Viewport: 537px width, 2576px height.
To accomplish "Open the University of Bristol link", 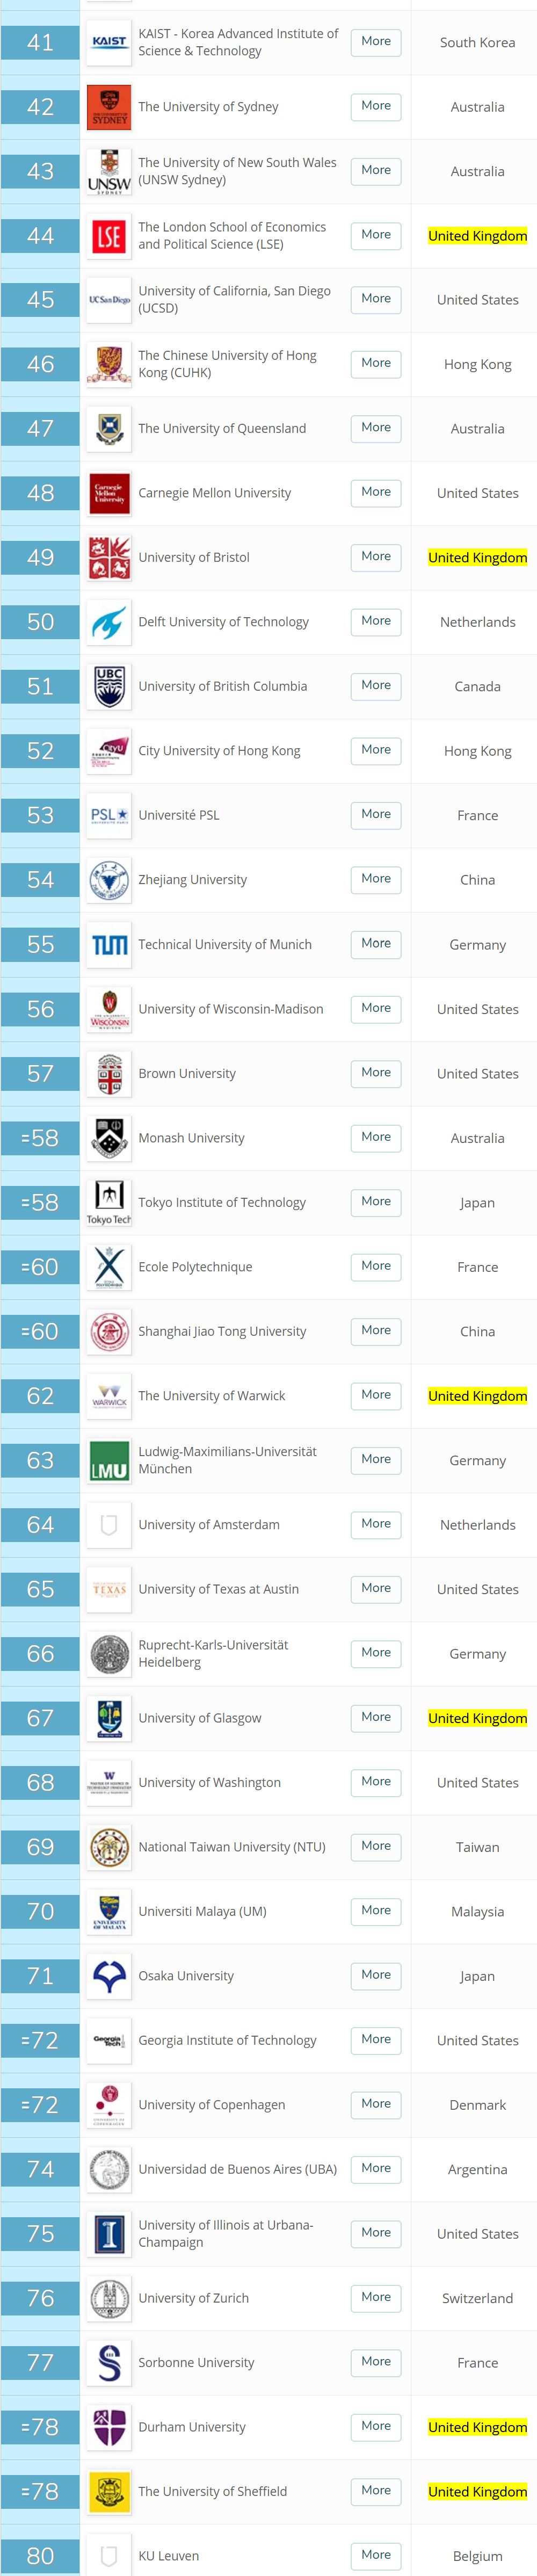I will (194, 557).
